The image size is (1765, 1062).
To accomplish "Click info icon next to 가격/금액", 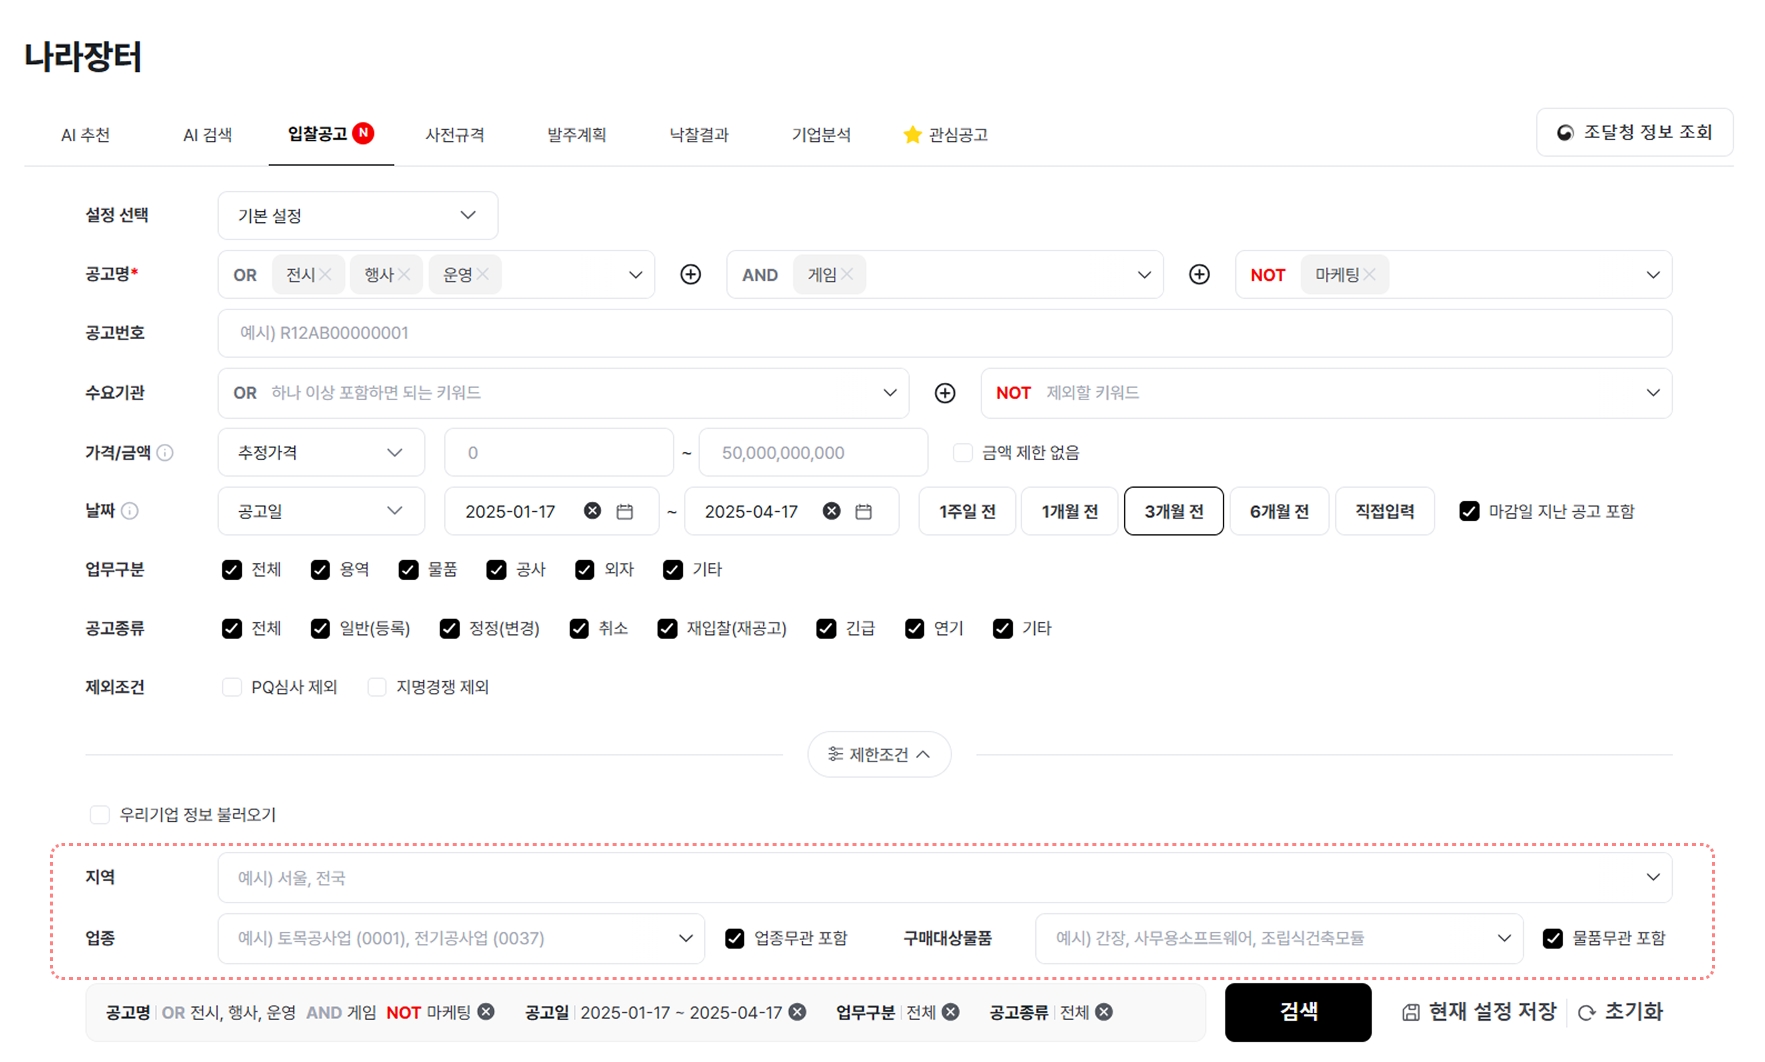I will coord(166,453).
